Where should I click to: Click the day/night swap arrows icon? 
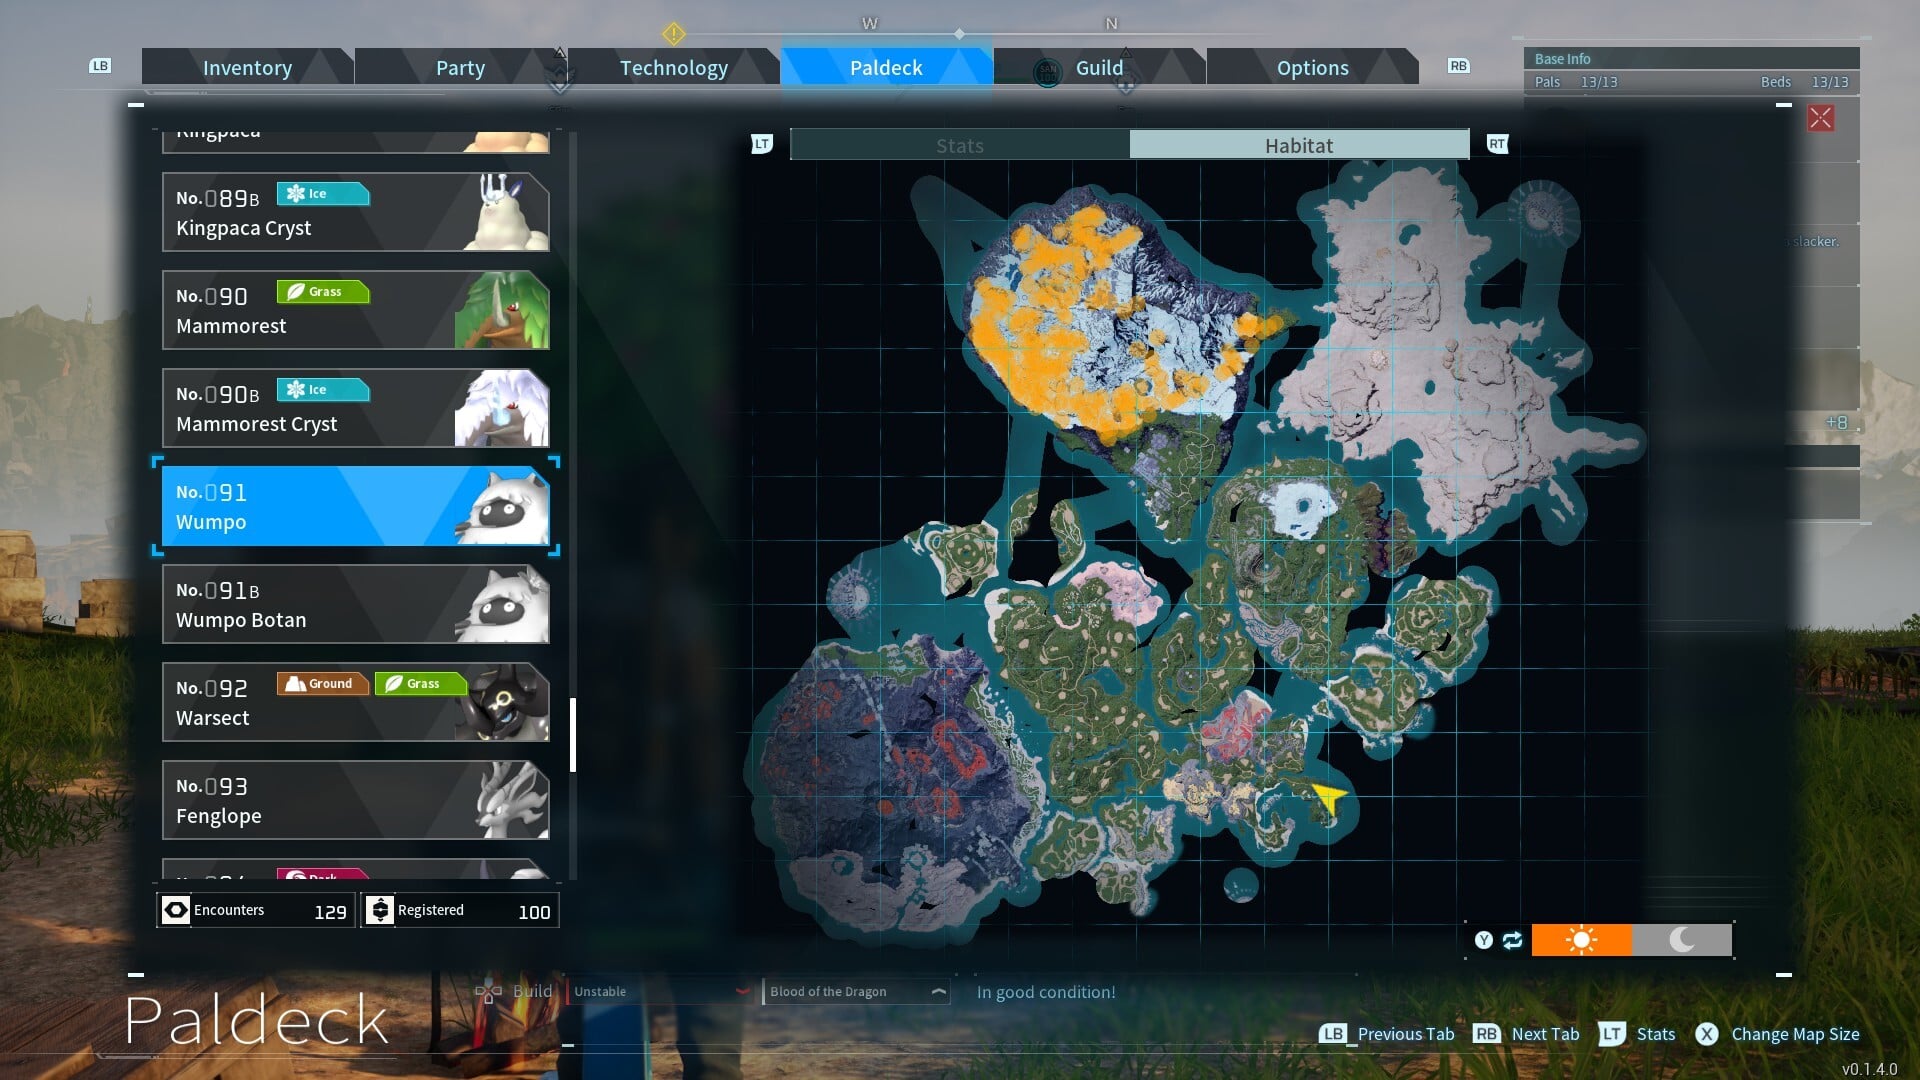click(1512, 940)
